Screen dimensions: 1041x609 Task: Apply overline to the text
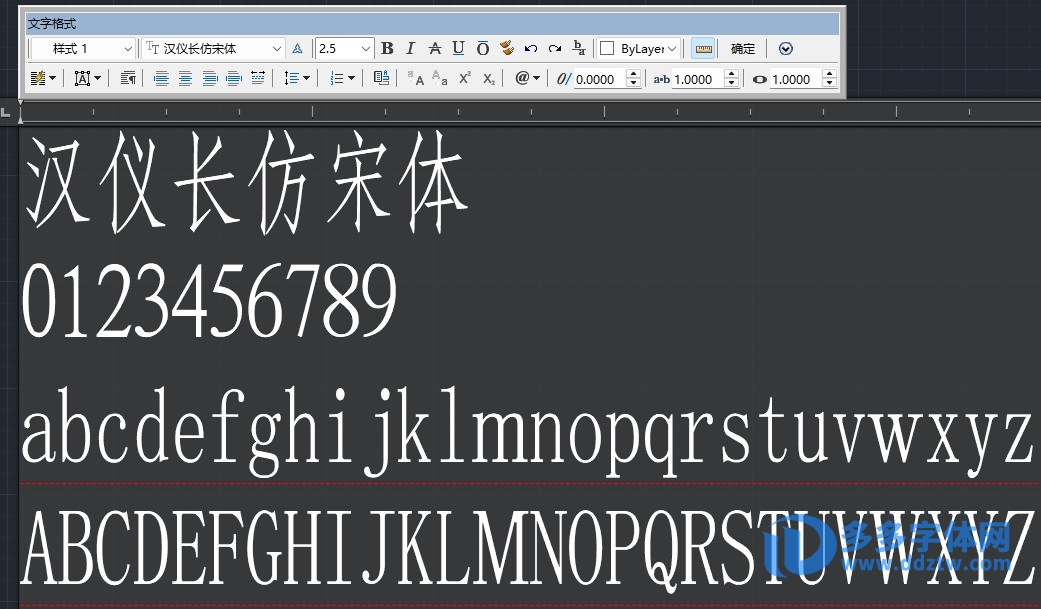(x=482, y=48)
